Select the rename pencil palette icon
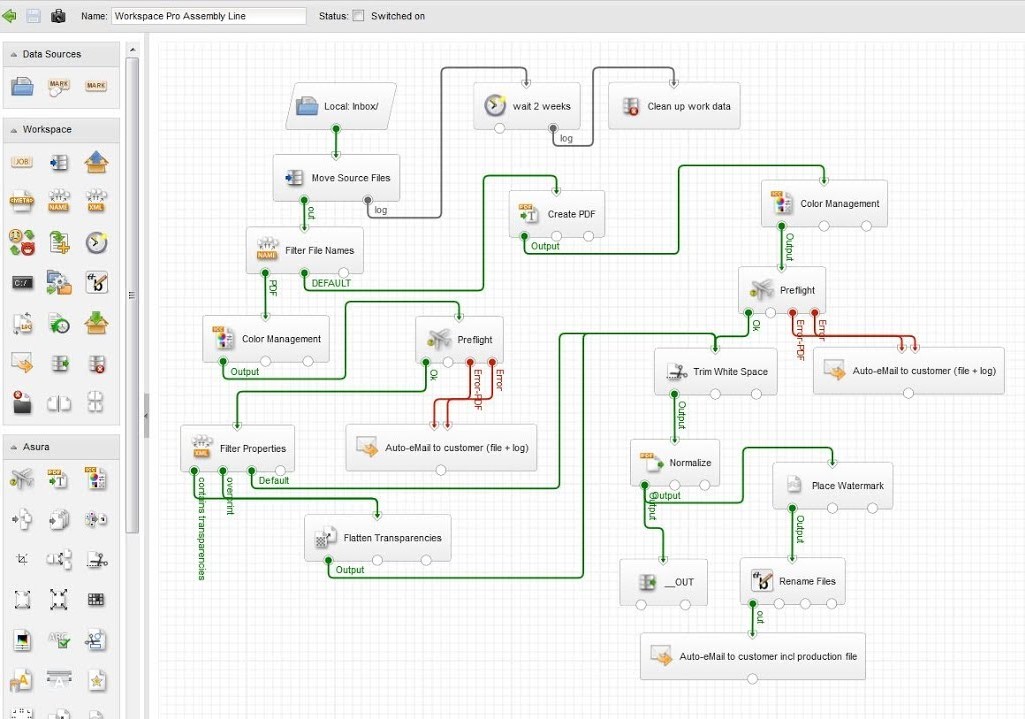This screenshot has height=719, width=1025. pyautogui.click(x=97, y=282)
